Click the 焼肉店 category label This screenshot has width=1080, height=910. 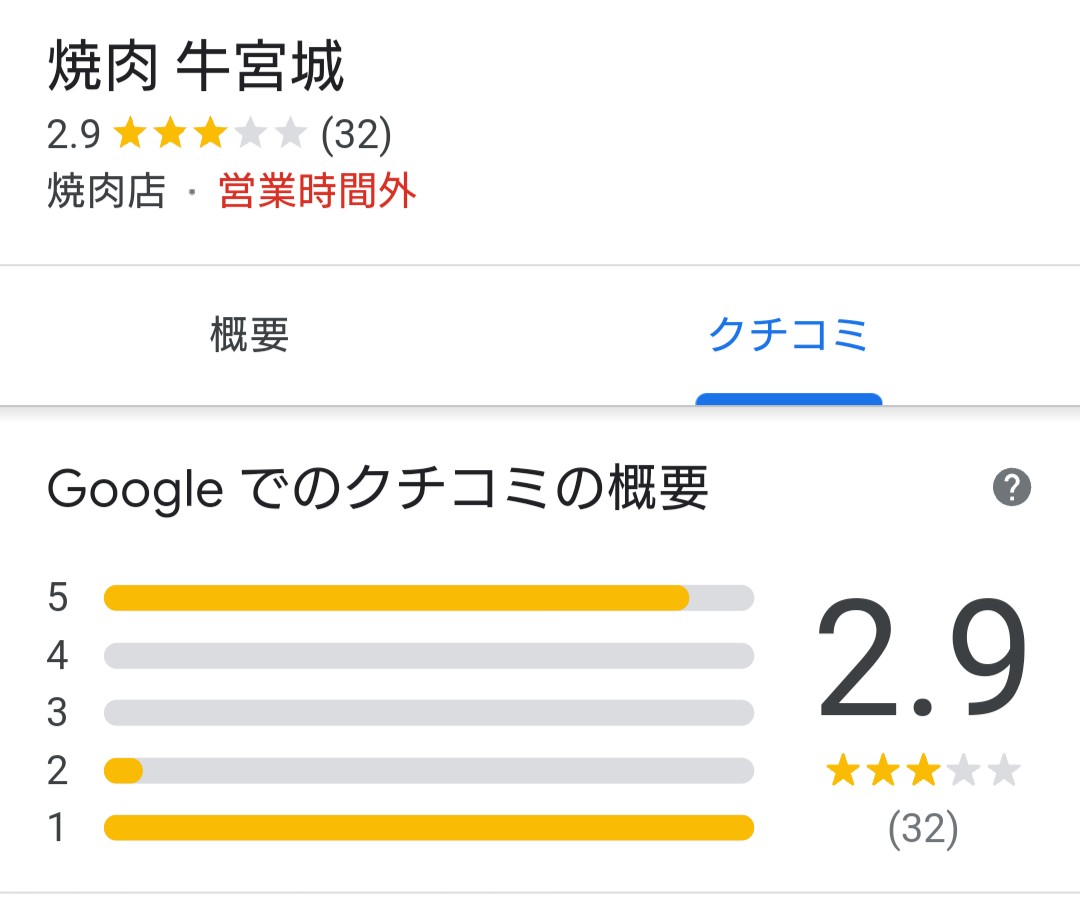click(106, 191)
